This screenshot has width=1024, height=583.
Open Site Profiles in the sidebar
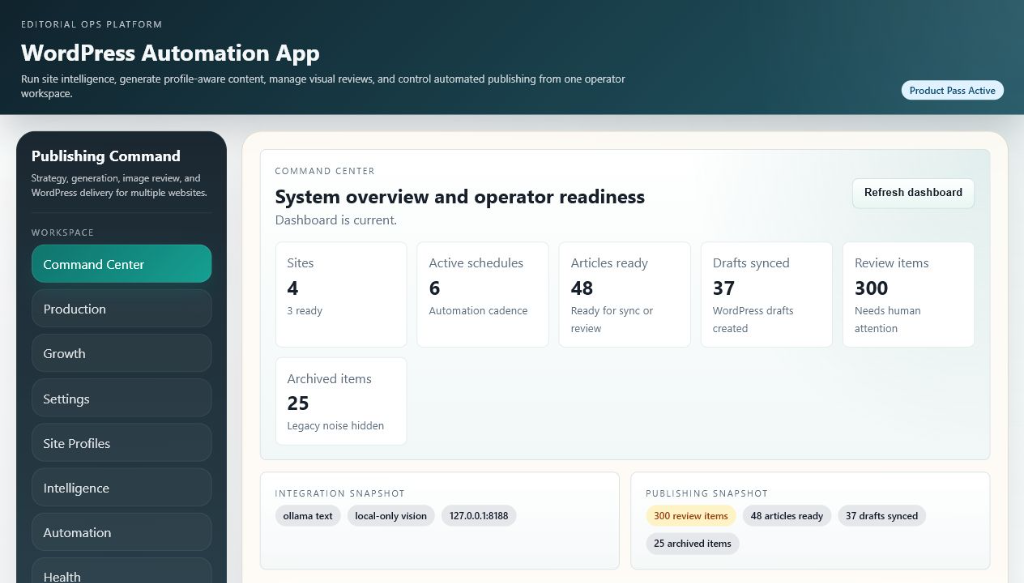point(121,443)
